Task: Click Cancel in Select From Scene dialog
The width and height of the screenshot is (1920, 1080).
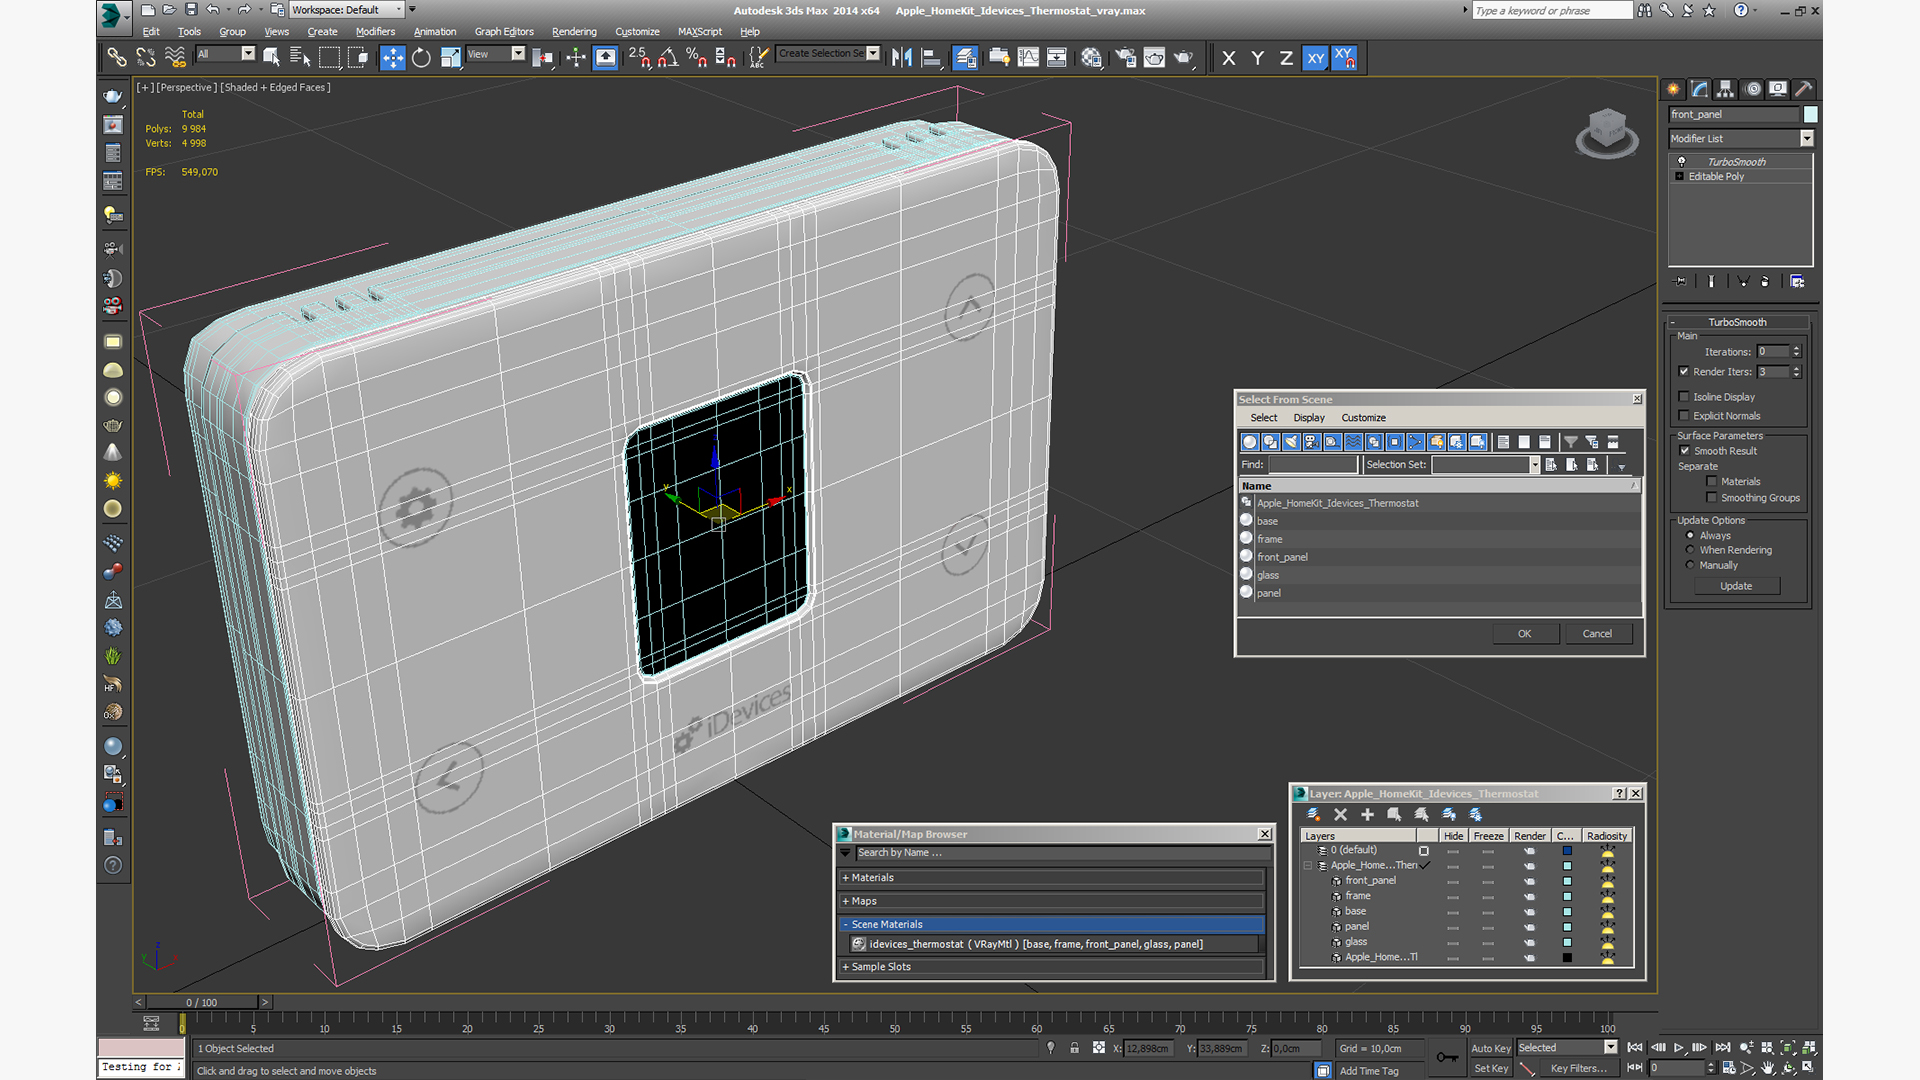Action: pyautogui.click(x=1597, y=634)
